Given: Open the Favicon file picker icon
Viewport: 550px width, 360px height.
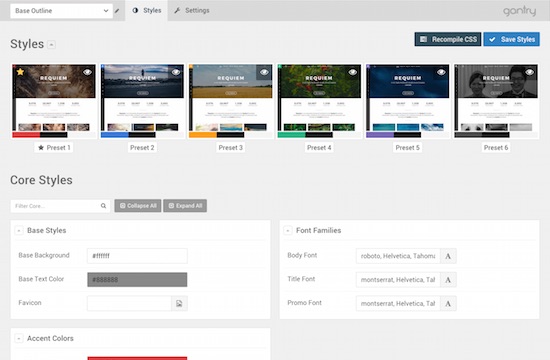Looking at the screenshot, I should pos(179,304).
